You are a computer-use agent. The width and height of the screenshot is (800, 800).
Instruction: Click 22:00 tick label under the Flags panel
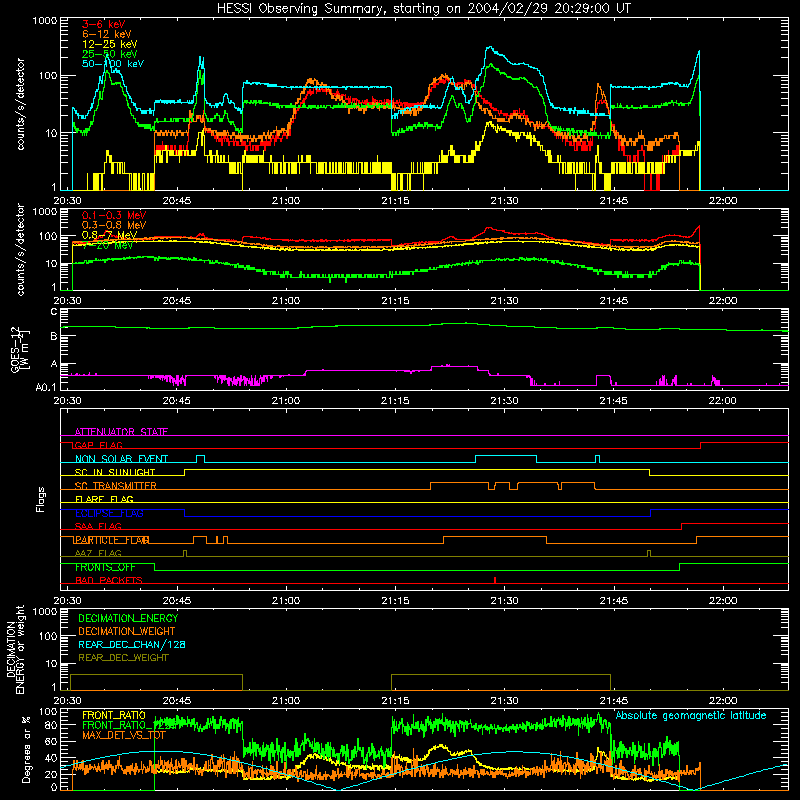point(723,601)
